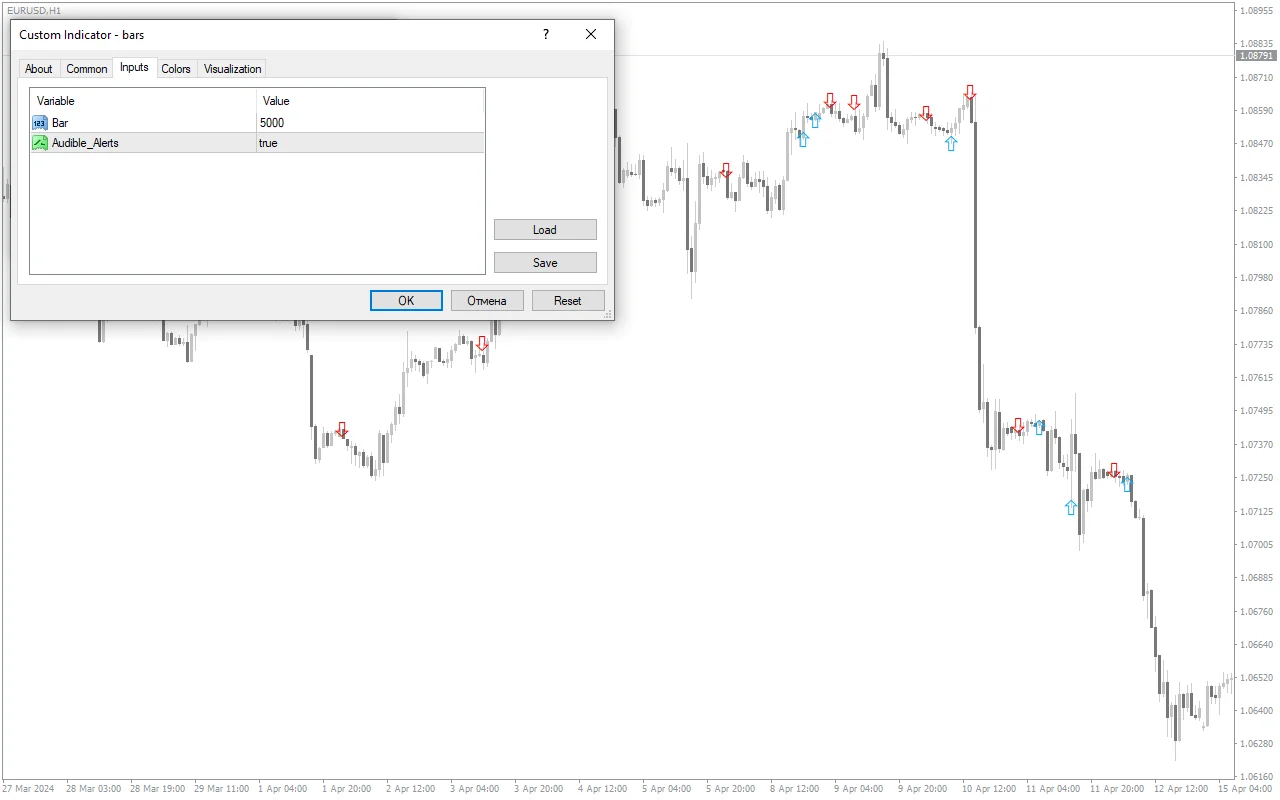The image size is (1280, 800).
Task: Click the green indicator icon beside Audible_Alerts
Action: [x=38, y=143]
